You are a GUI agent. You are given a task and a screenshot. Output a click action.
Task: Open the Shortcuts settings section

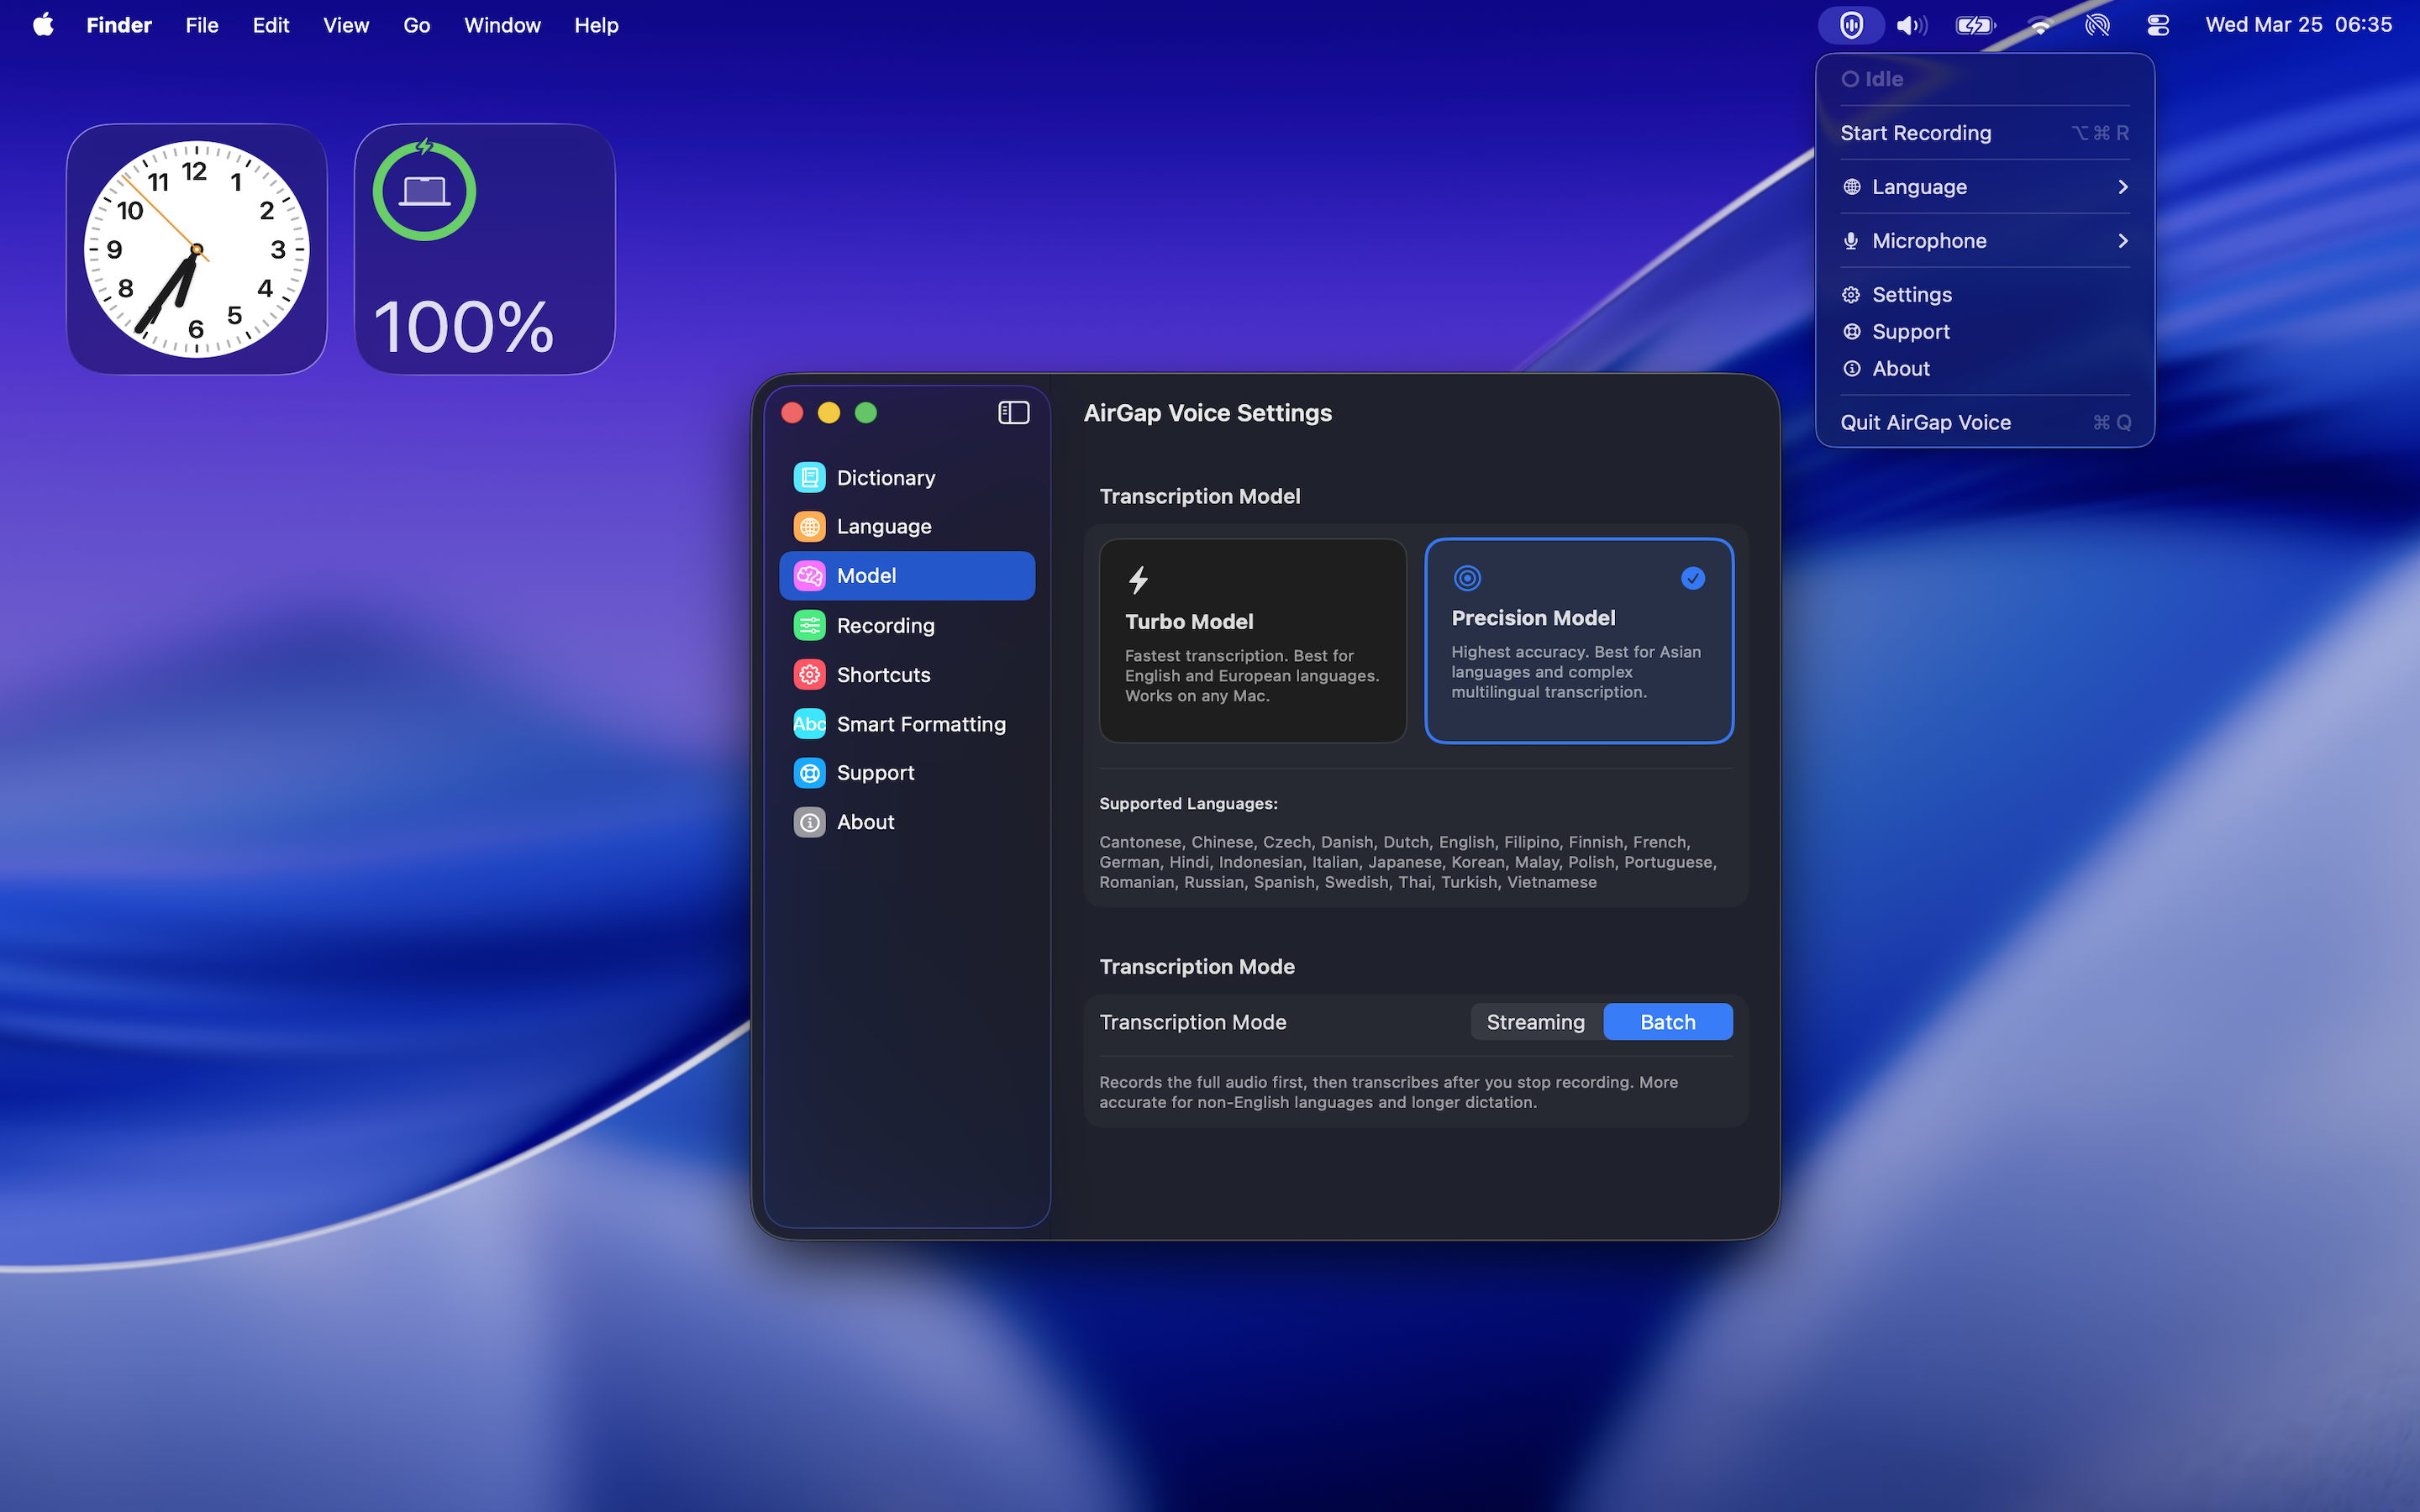pyautogui.click(x=907, y=675)
